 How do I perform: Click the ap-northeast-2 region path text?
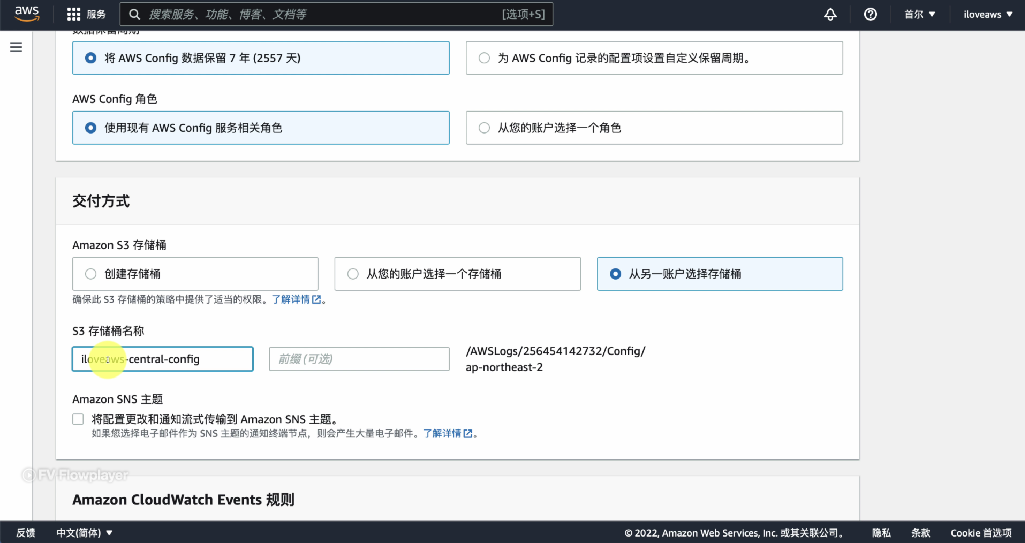point(504,367)
